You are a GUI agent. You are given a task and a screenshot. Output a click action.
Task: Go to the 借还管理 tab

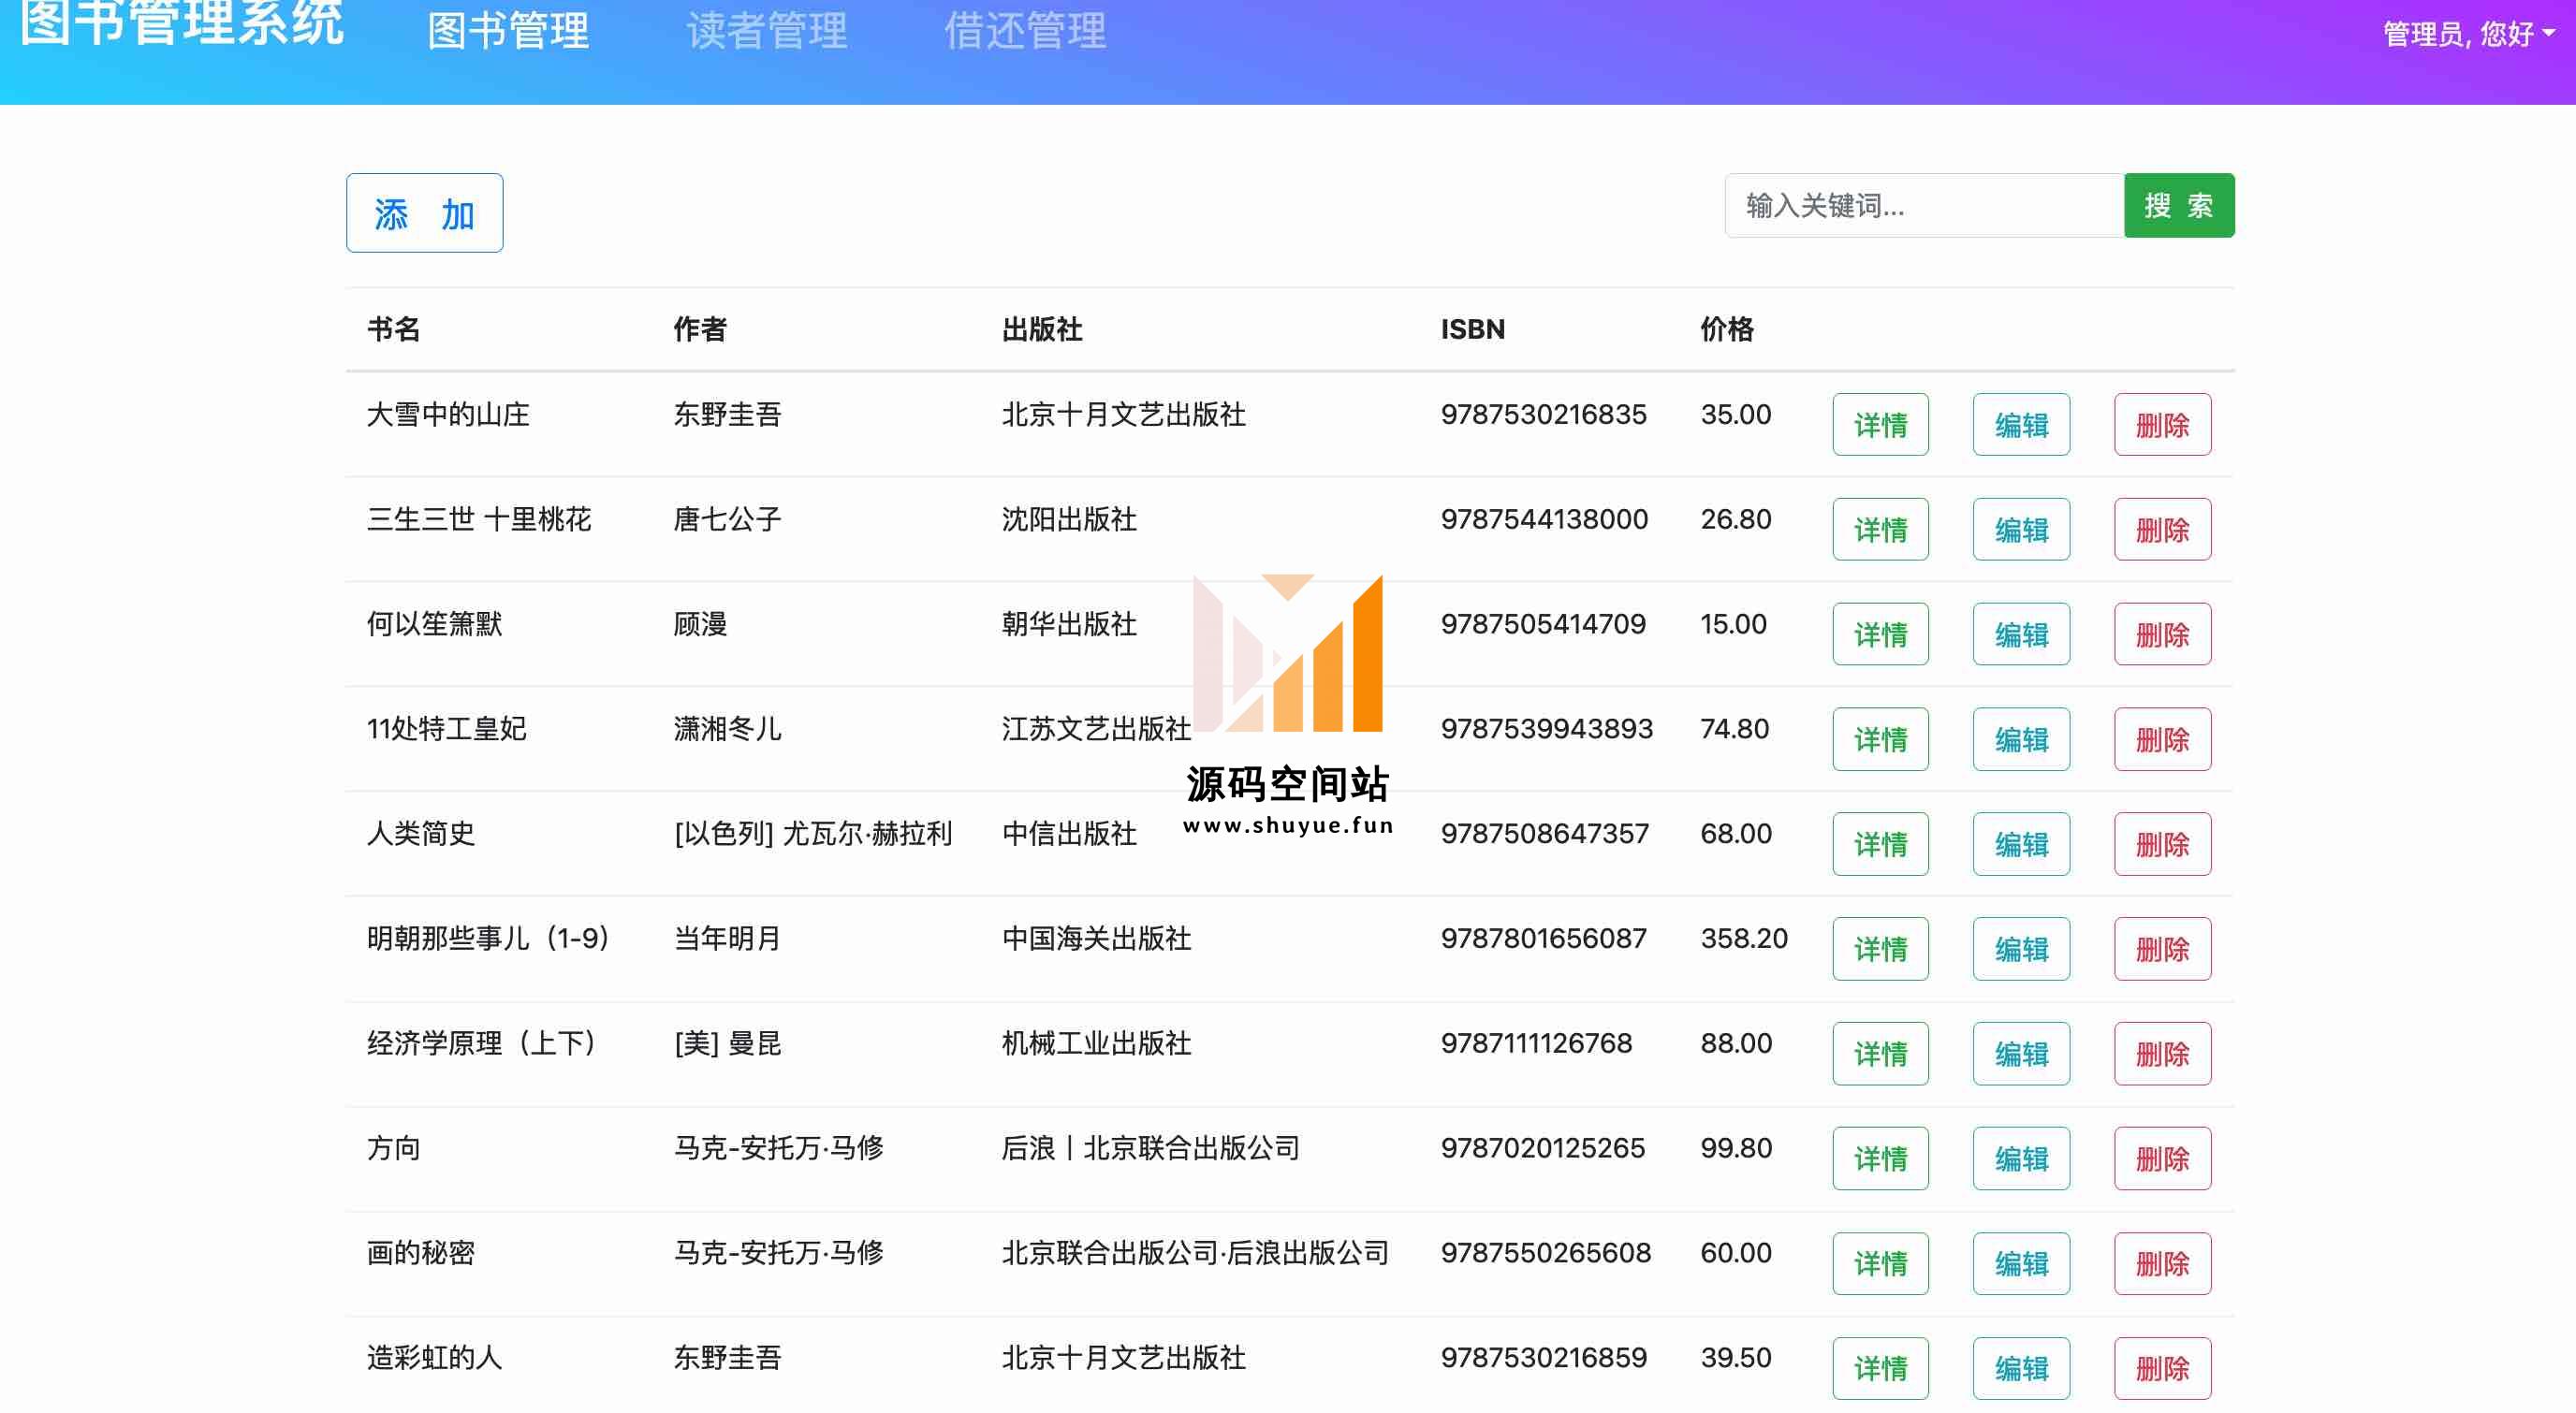coord(1025,31)
